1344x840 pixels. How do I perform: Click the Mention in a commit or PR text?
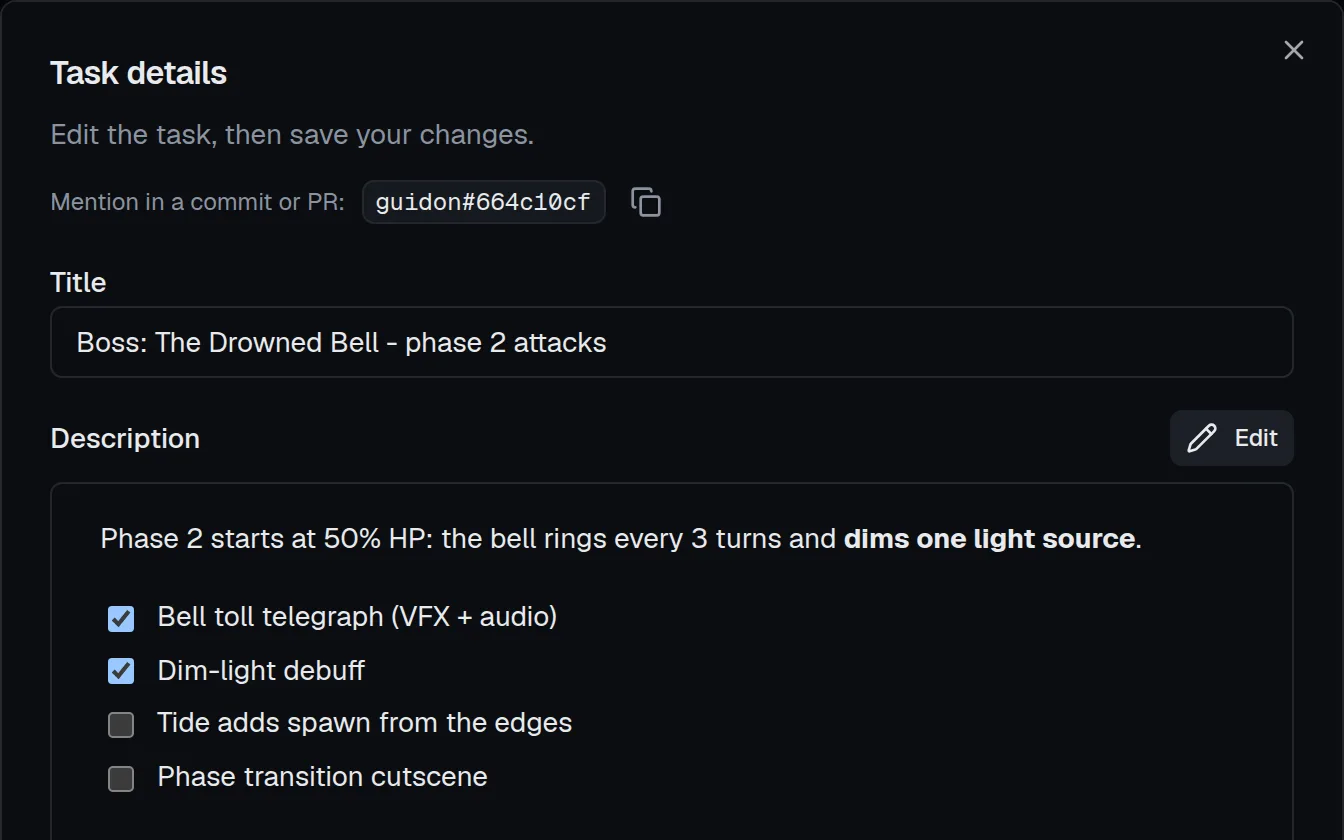coord(198,202)
